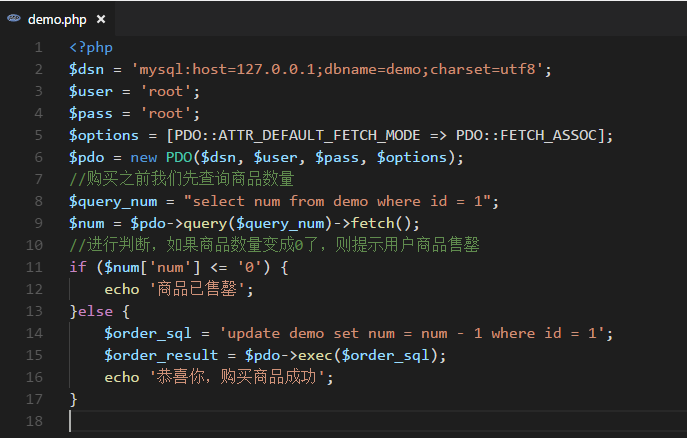Image resolution: width=687 pixels, height=438 pixels.
Task: Click the $pass variable name
Action: (89, 113)
